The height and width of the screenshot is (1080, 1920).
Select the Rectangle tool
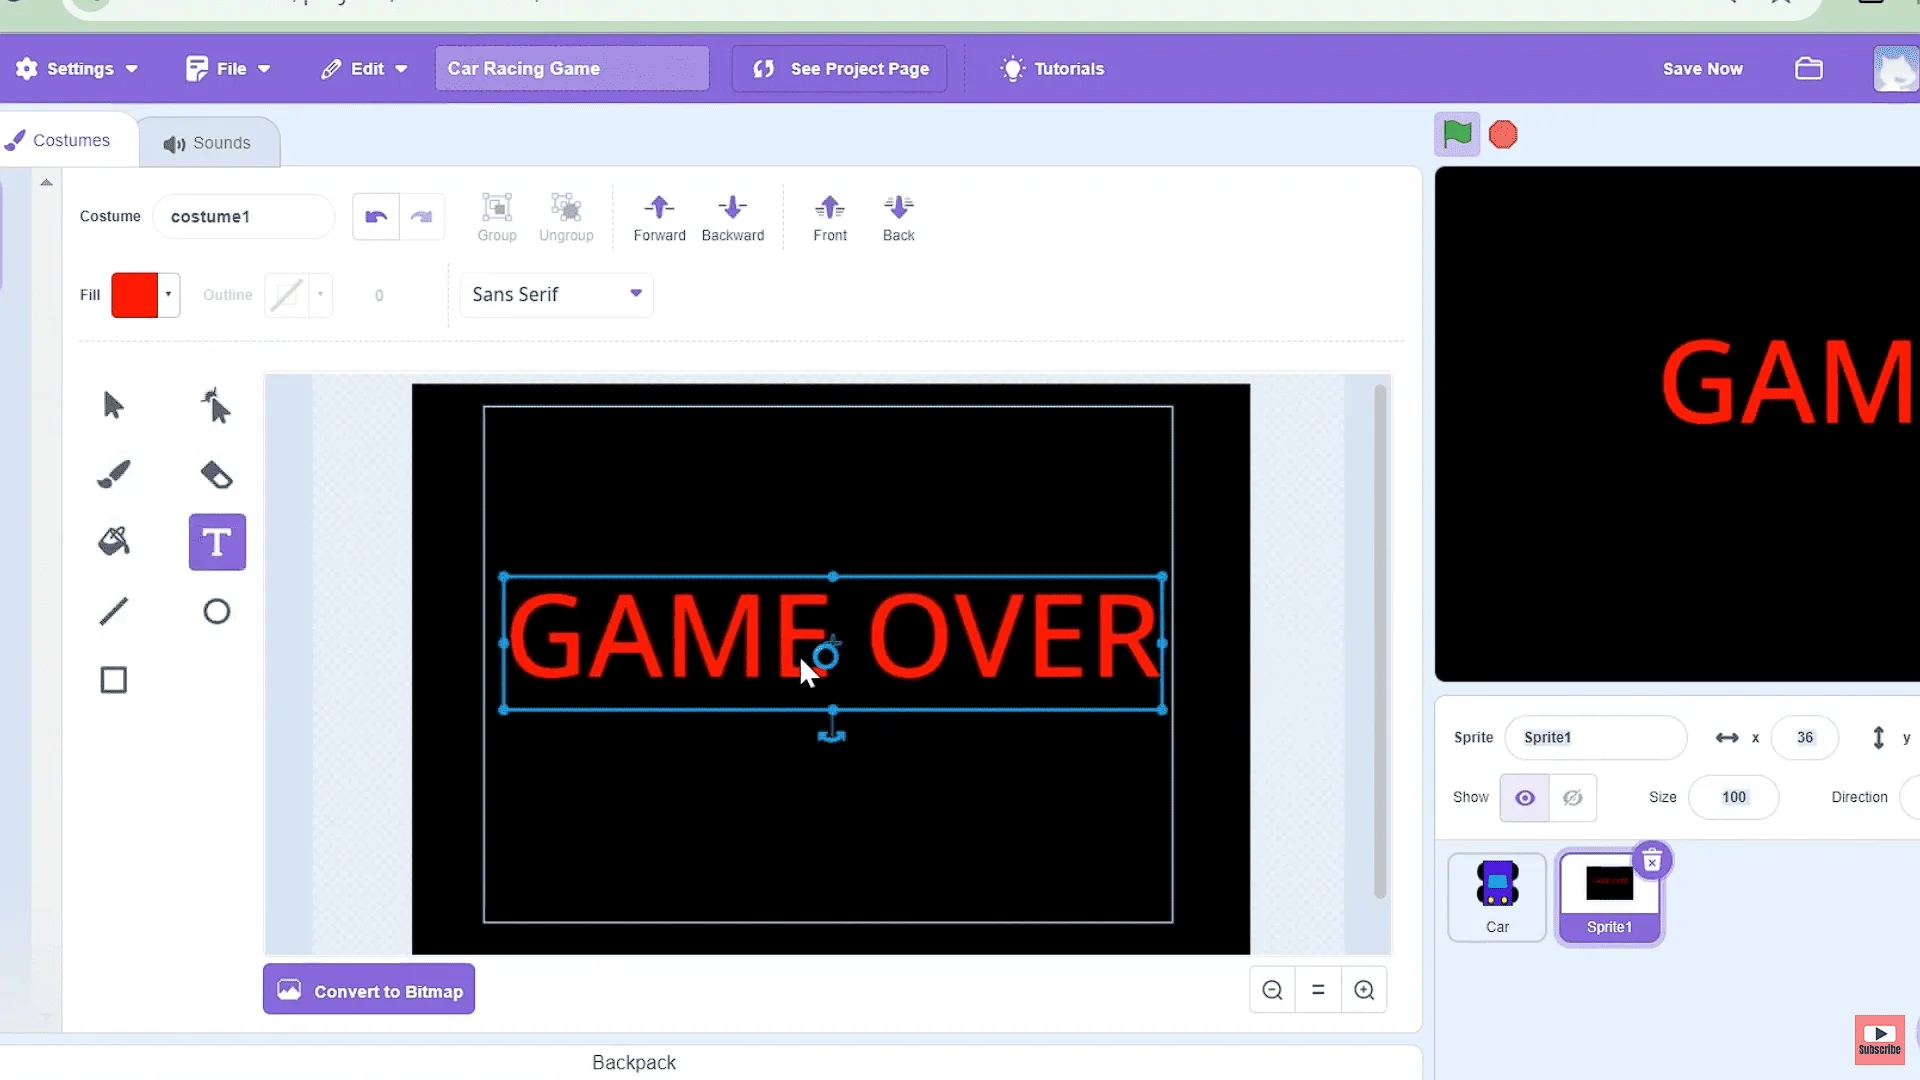click(x=113, y=679)
